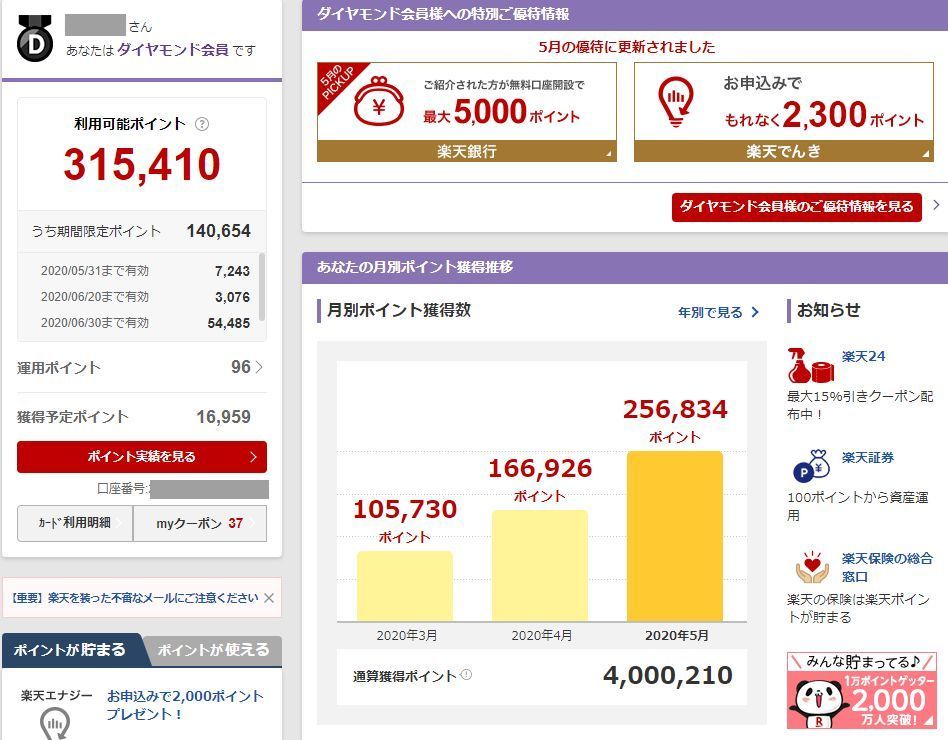Open the 楽天24 news link

tap(863, 356)
